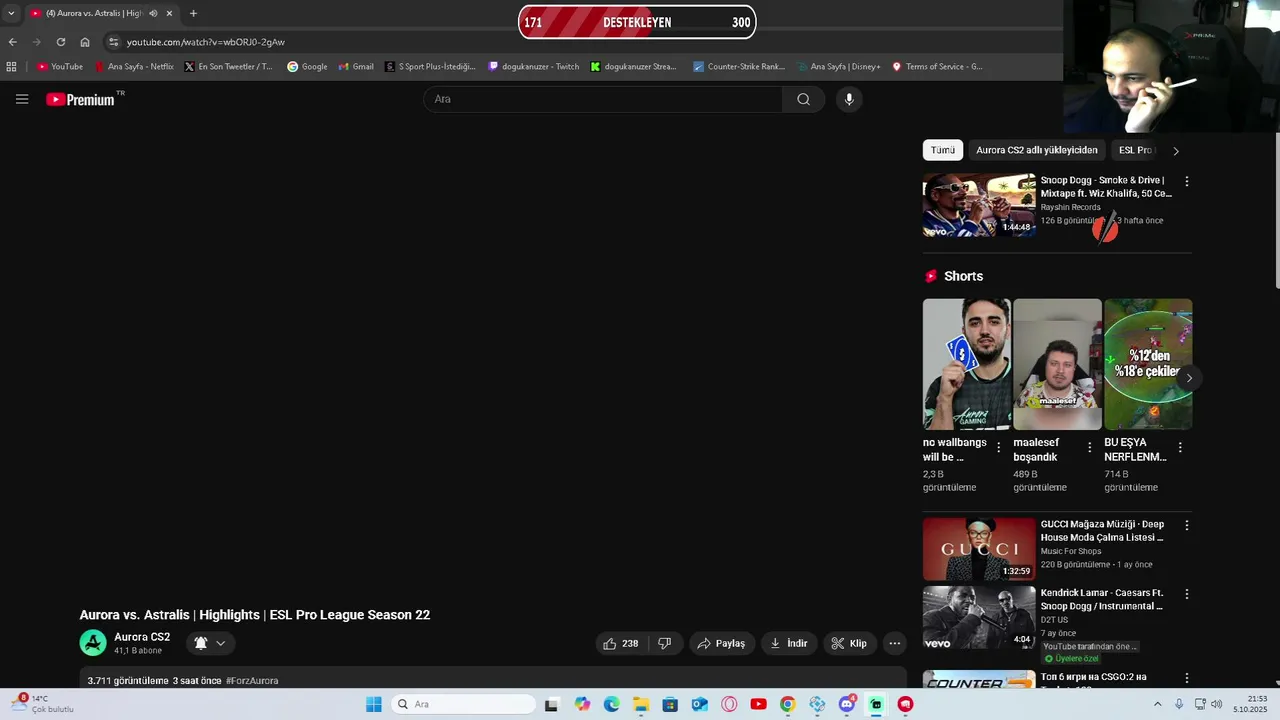This screenshot has width=1280, height=720.
Task: Open Gmail bookmark
Action: 356,67
